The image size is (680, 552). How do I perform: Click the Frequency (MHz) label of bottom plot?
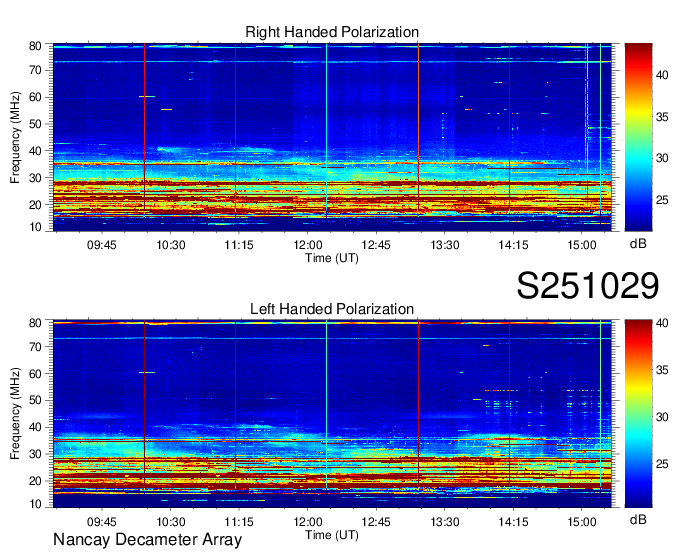(16, 412)
